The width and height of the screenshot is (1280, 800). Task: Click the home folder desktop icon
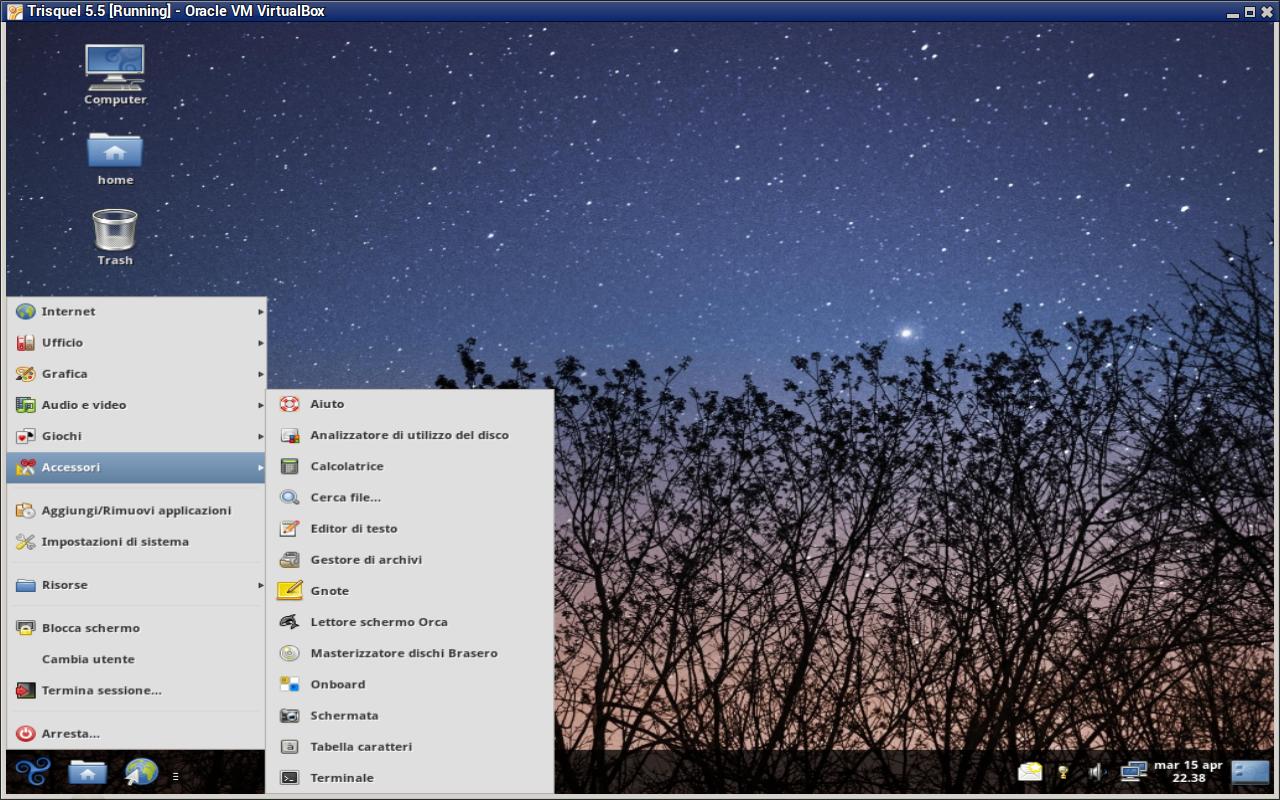coord(115,152)
